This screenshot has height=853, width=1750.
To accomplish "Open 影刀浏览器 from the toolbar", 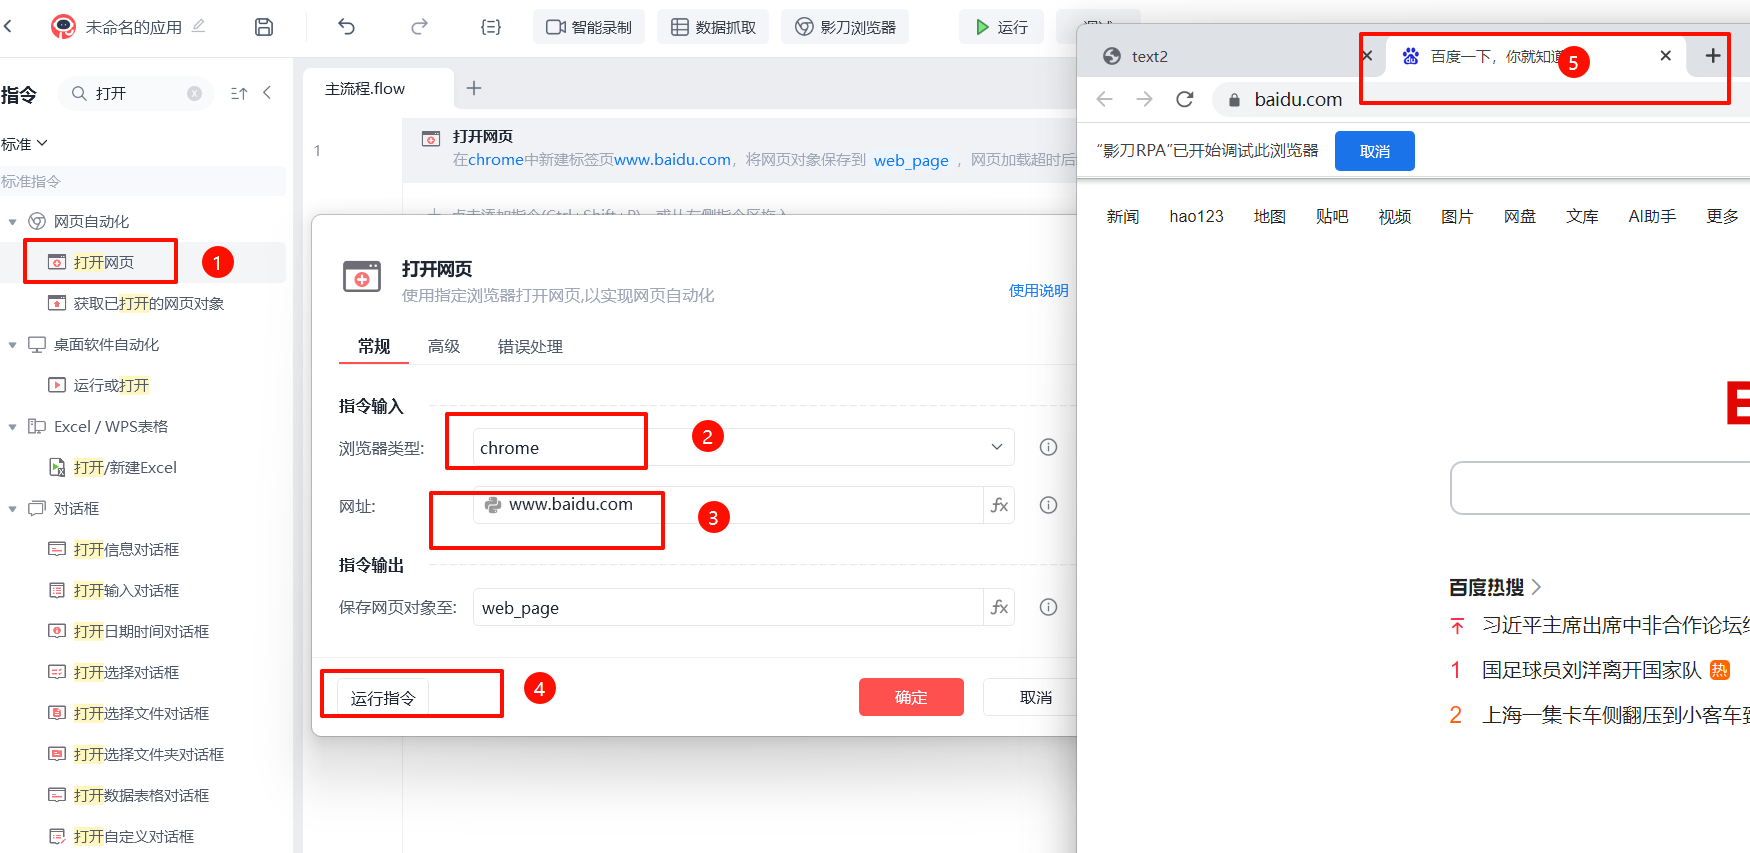I will (x=845, y=27).
